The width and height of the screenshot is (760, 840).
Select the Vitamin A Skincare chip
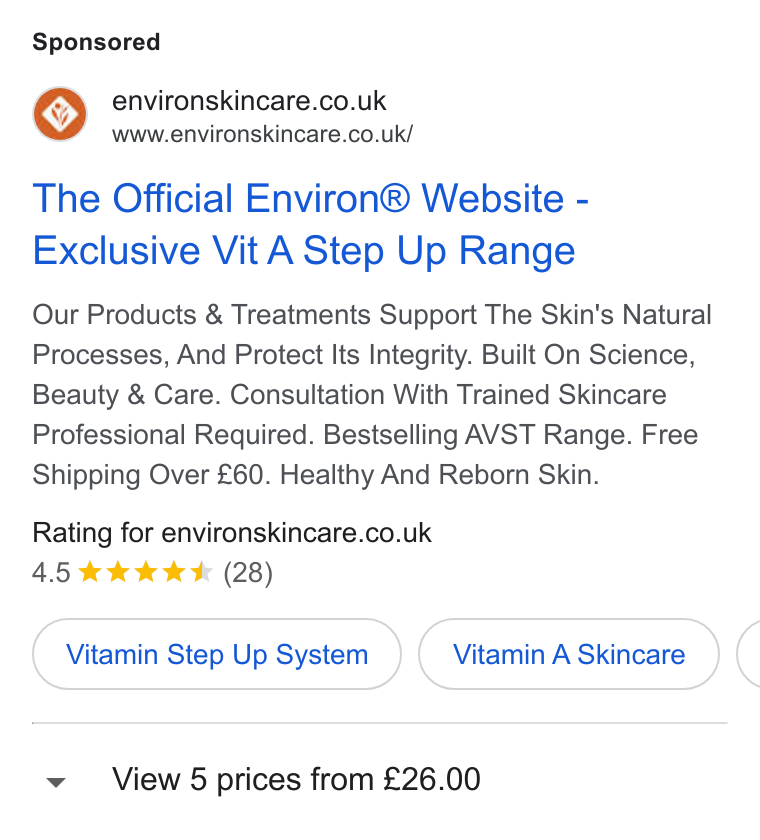tap(569, 654)
